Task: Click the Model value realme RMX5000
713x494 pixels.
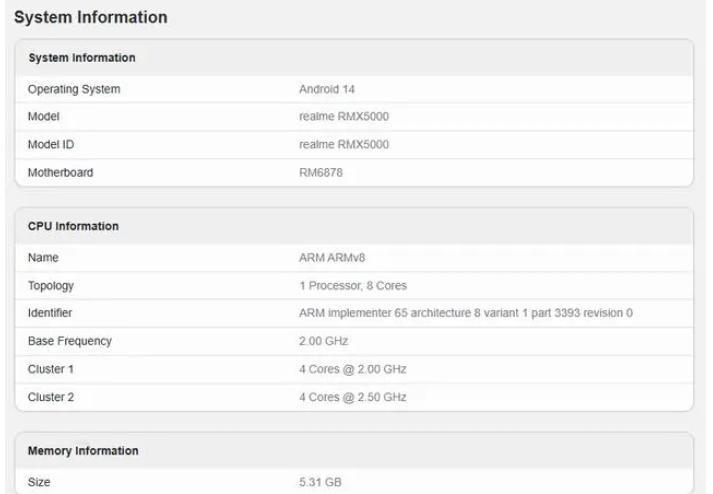Action: [344, 116]
